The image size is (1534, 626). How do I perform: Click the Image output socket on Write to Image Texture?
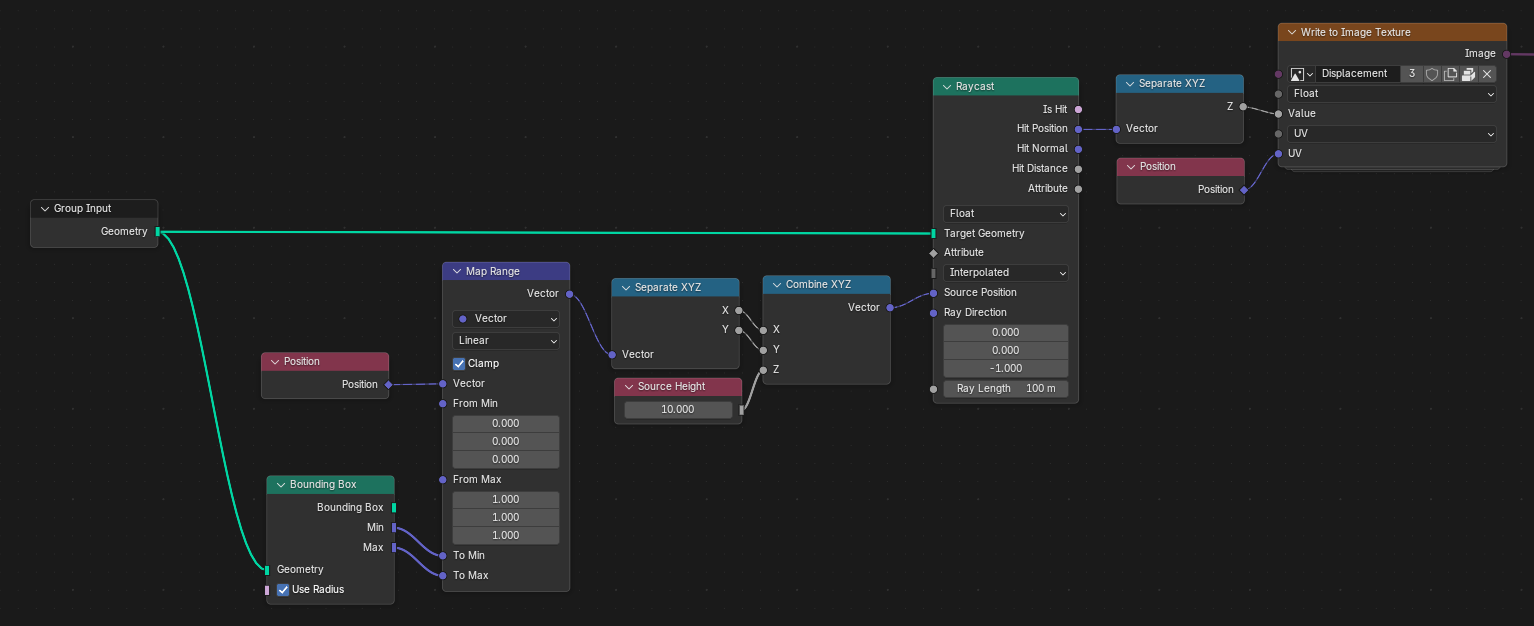(x=1507, y=54)
